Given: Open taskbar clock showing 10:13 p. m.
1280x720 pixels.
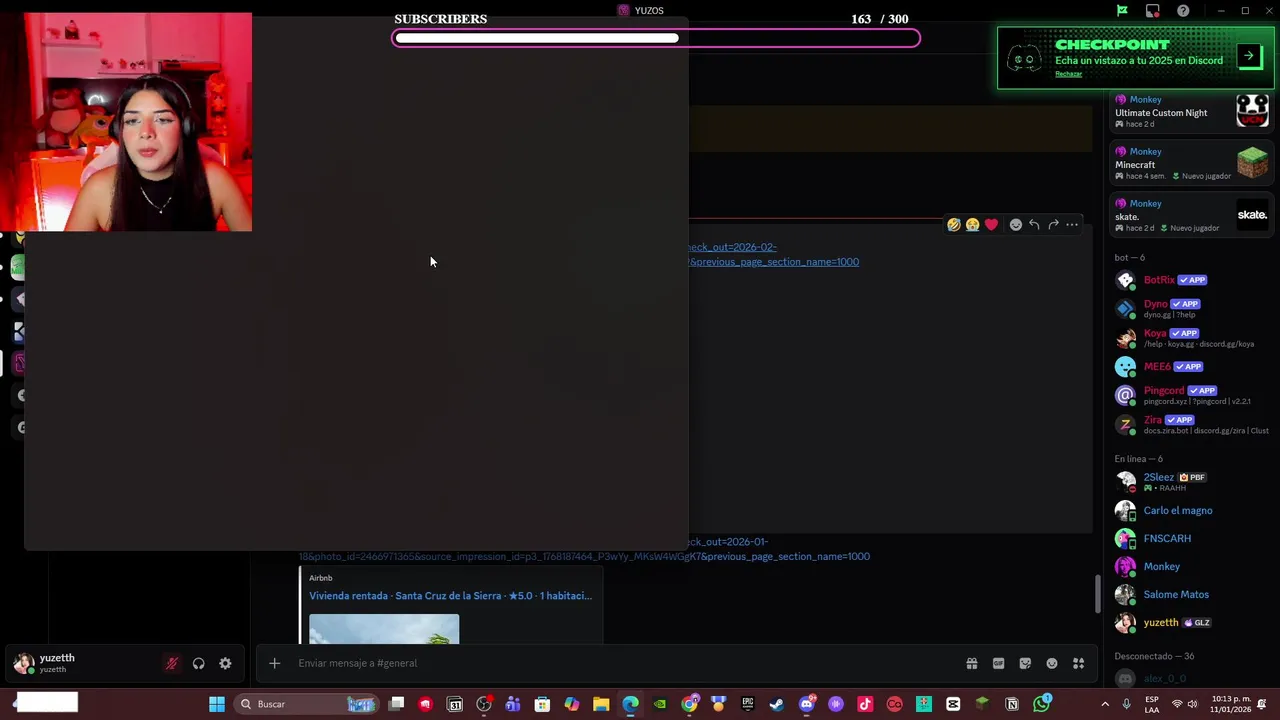Looking at the screenshot, I should point(1229,704).
